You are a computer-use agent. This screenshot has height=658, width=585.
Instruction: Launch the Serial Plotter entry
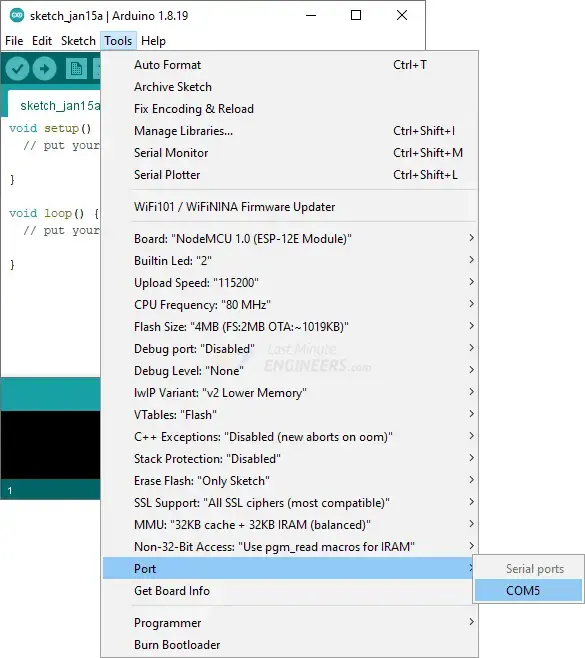point(290,175)
